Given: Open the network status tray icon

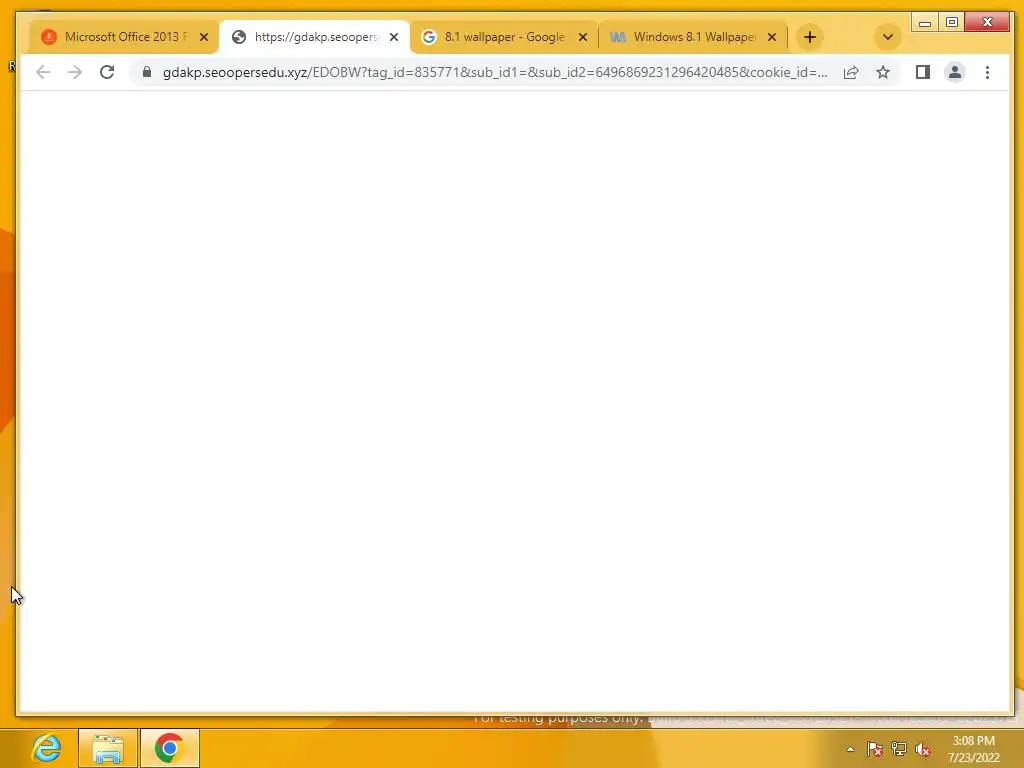Looking at the screenshot, I should (x=899, y=749).
